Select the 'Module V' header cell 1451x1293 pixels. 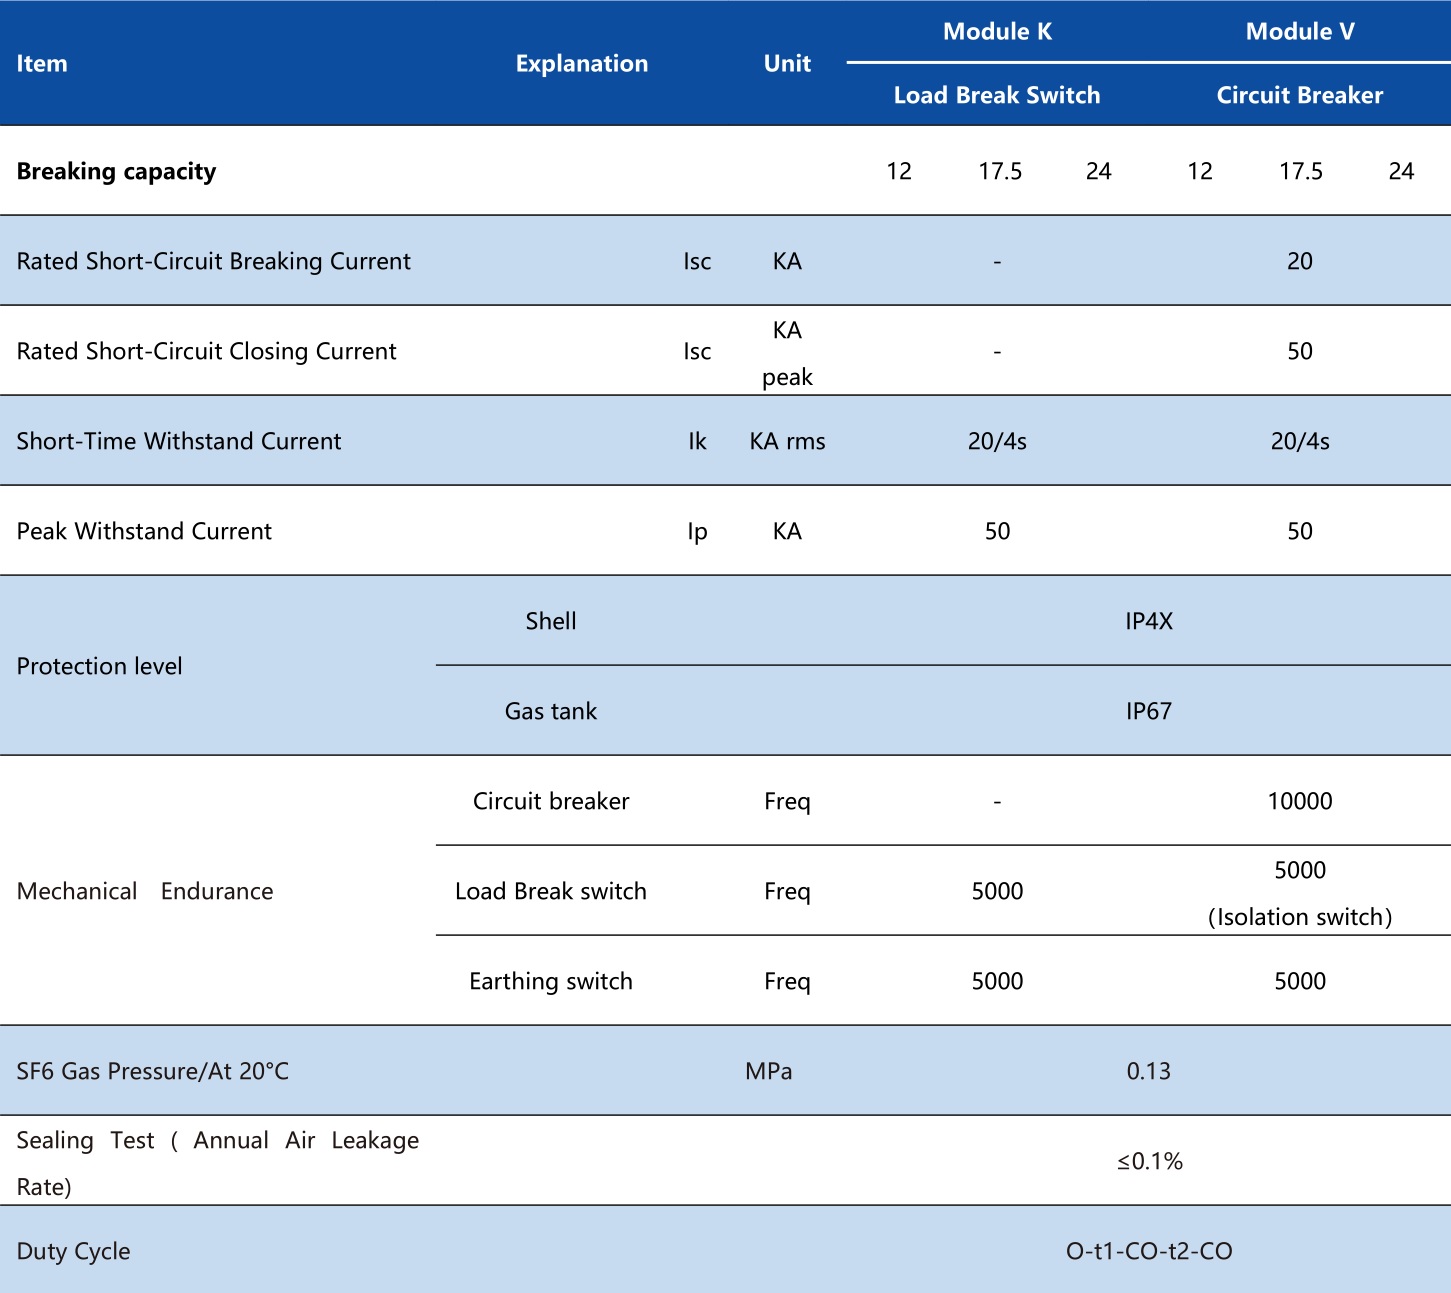pos(1300,31)
